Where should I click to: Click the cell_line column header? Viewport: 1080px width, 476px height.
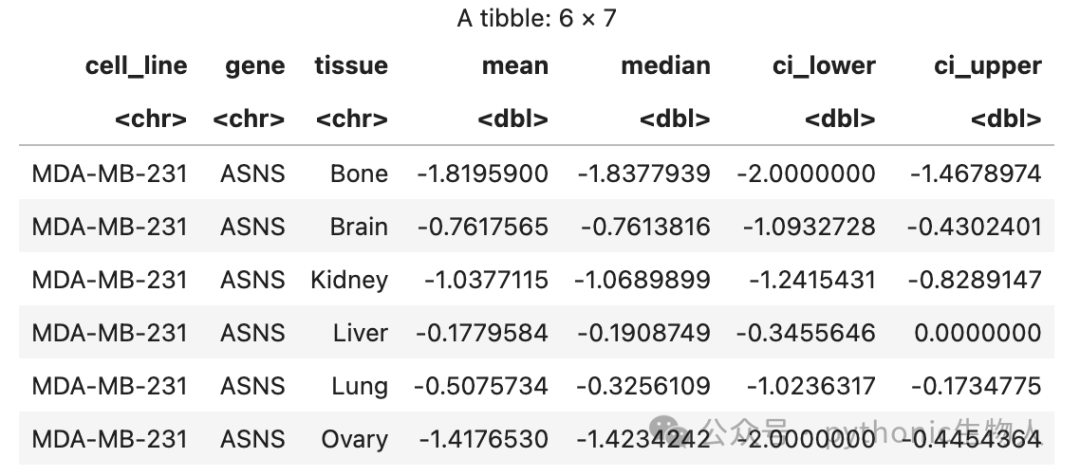pyautogui.click(x=136, y=66)
